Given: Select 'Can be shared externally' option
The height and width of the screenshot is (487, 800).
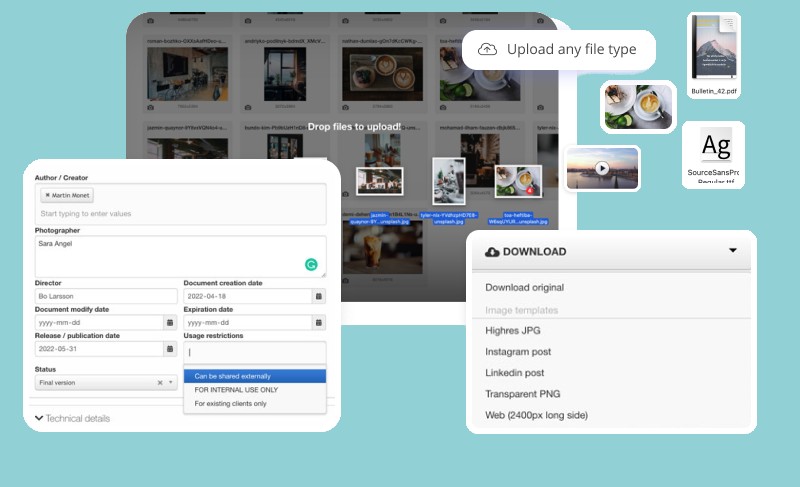Looking at the screenshot, I should click(x=254, y=376).
